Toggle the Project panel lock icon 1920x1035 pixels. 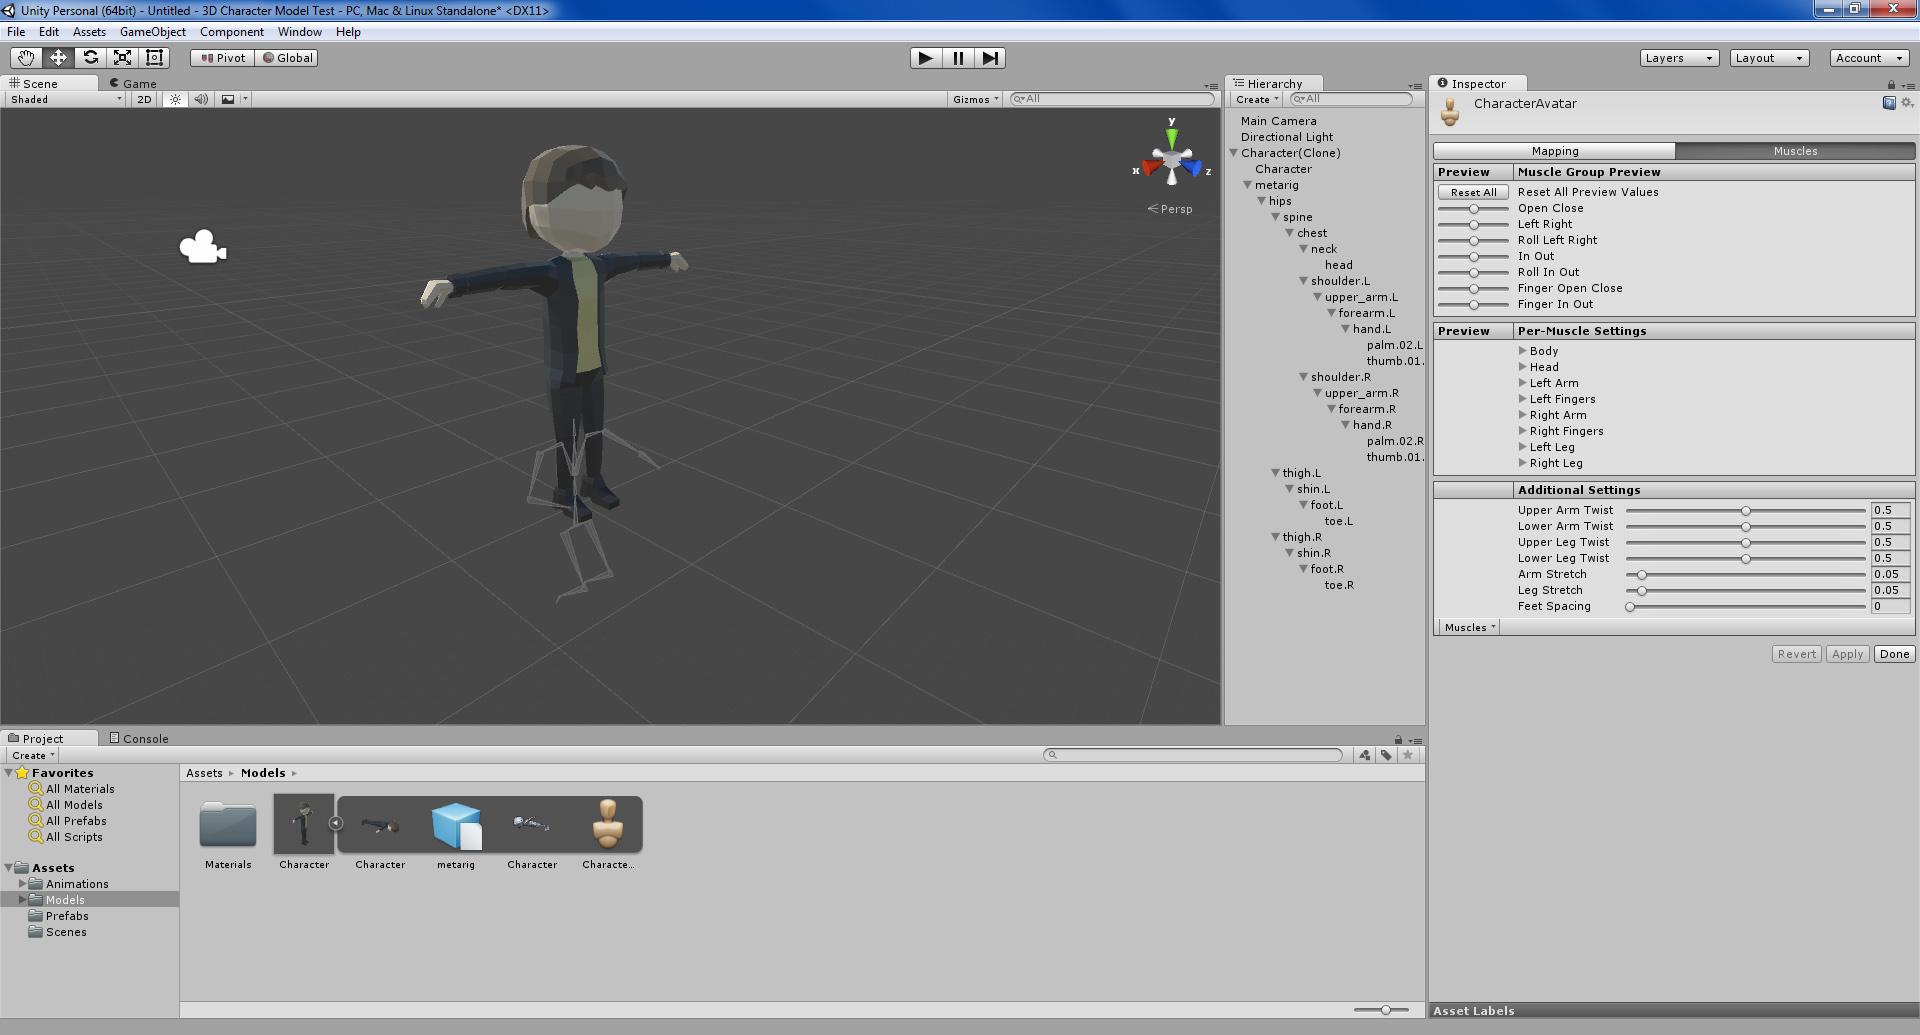[x=1398, y=739]
